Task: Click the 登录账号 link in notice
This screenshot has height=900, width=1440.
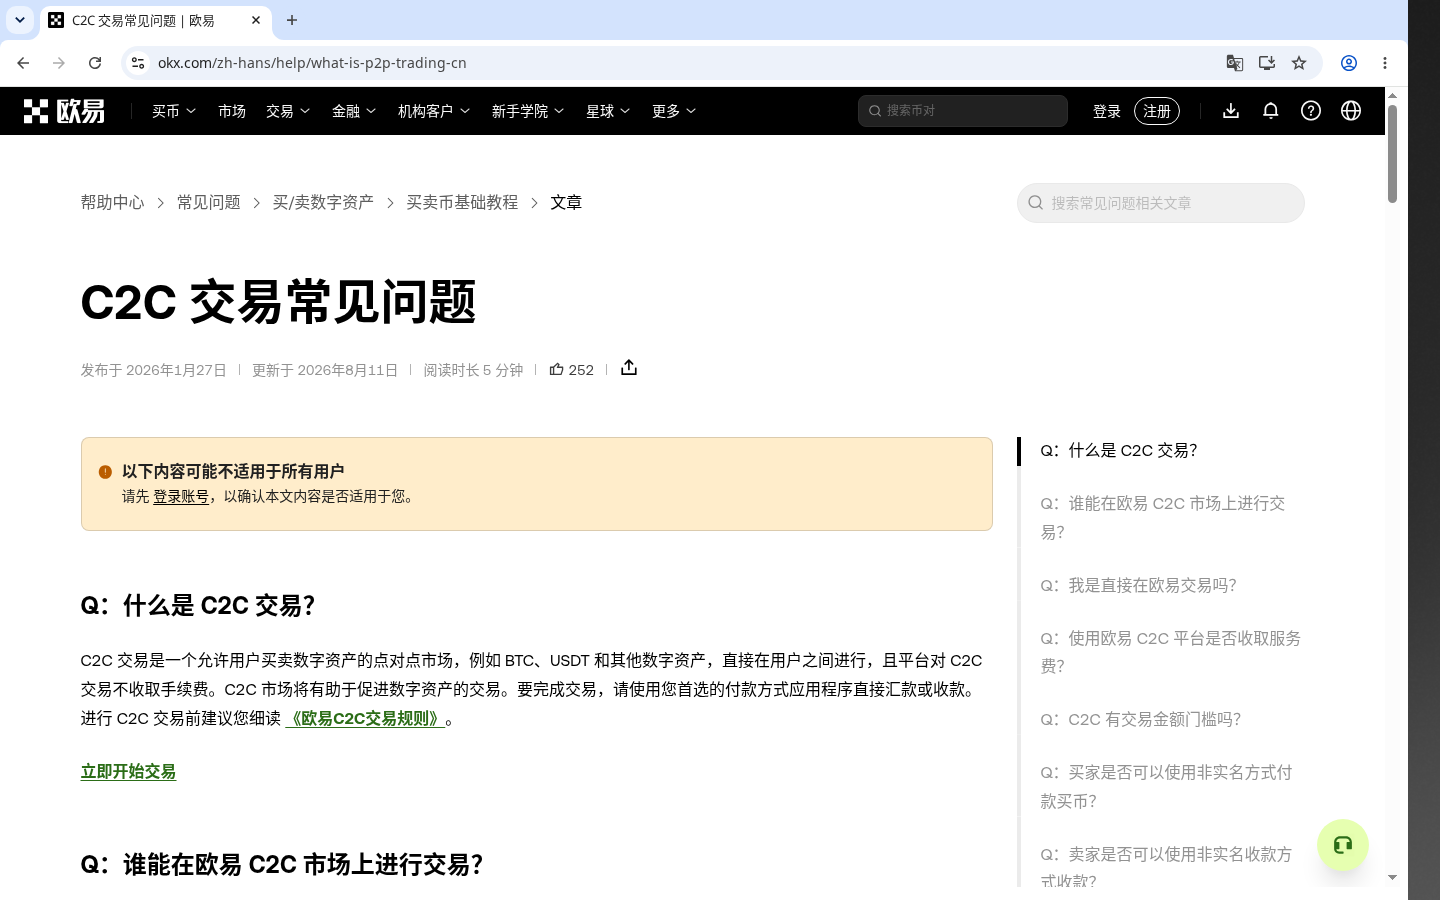Action: (x=181, y=496)
